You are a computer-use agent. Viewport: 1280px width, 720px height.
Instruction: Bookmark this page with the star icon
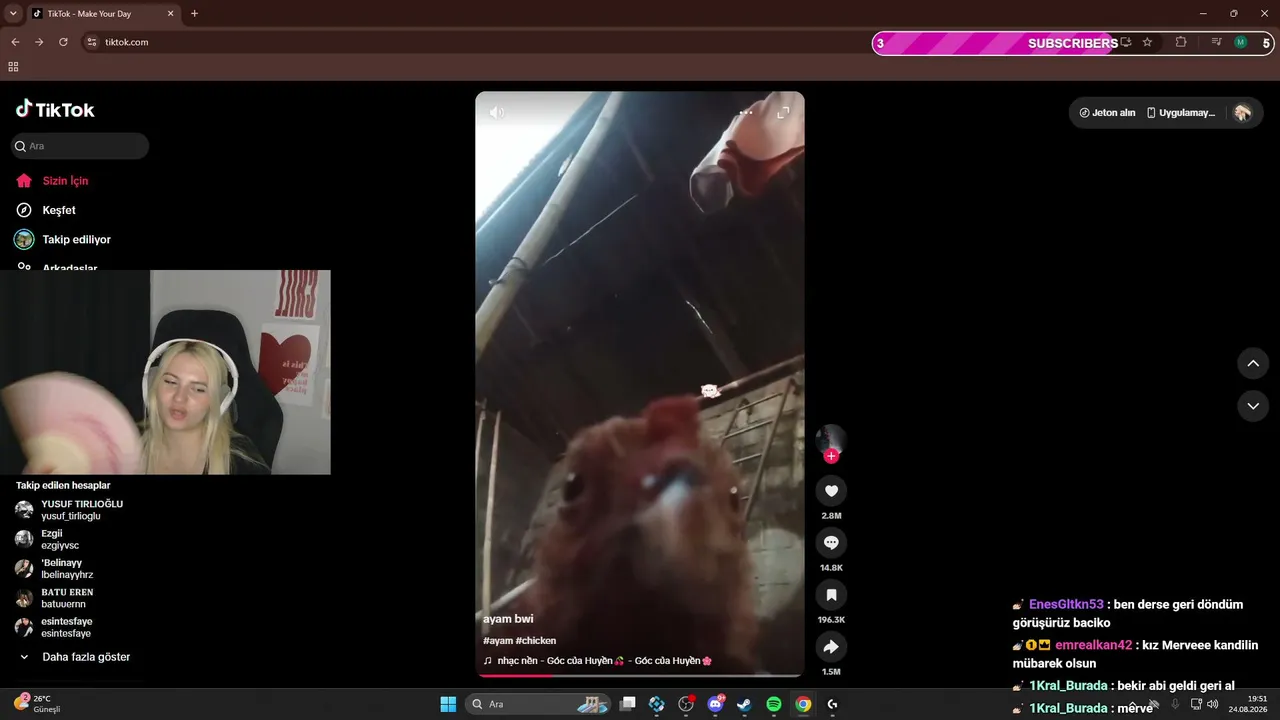pyautogui.click(x=1147, y=42)
